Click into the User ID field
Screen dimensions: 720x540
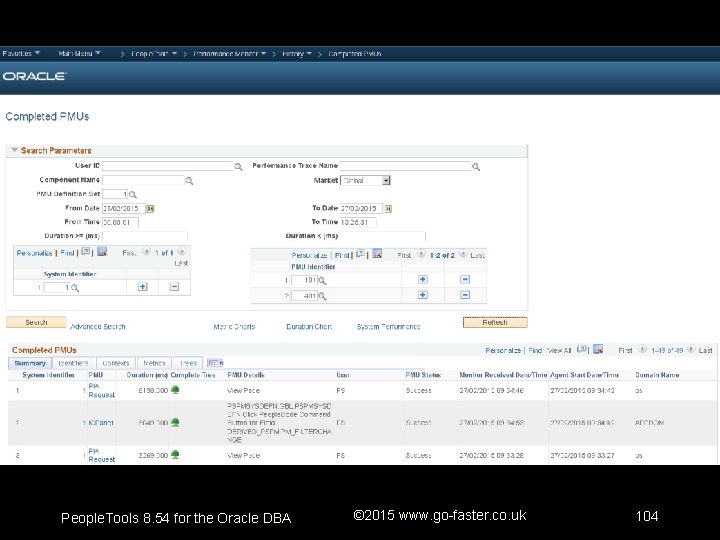[168, 166]
